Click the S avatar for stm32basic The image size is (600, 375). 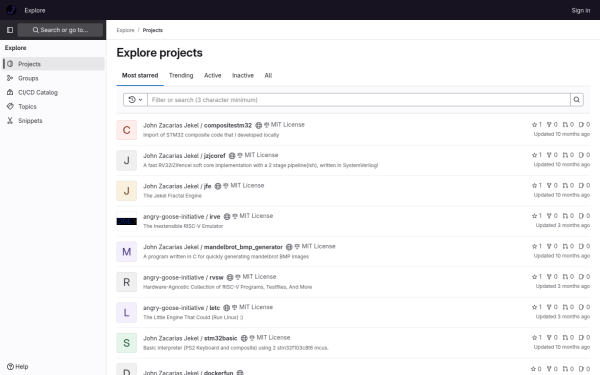click(x=127, y=343)
